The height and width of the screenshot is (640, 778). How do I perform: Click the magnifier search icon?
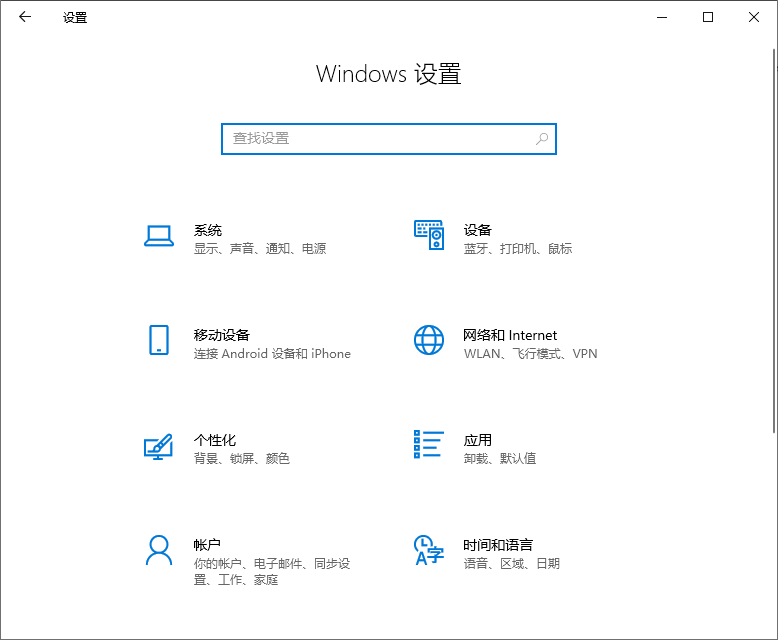542,139
